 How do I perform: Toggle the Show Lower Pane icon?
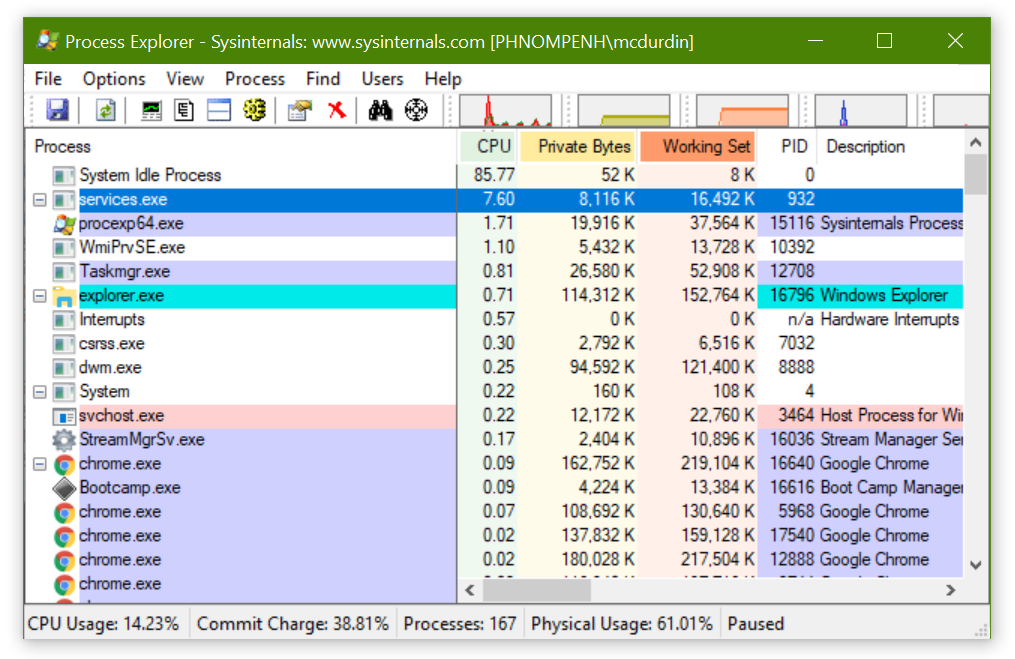(x=219, y=111)
